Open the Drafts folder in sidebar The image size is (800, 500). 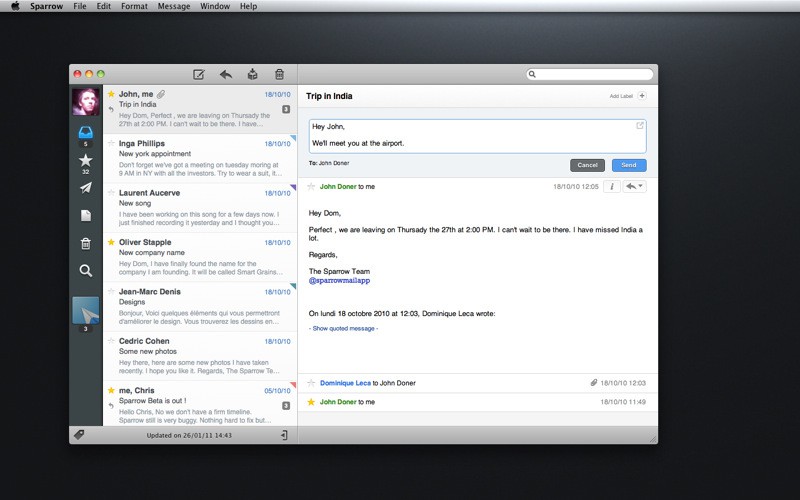(x=85, y=215)
